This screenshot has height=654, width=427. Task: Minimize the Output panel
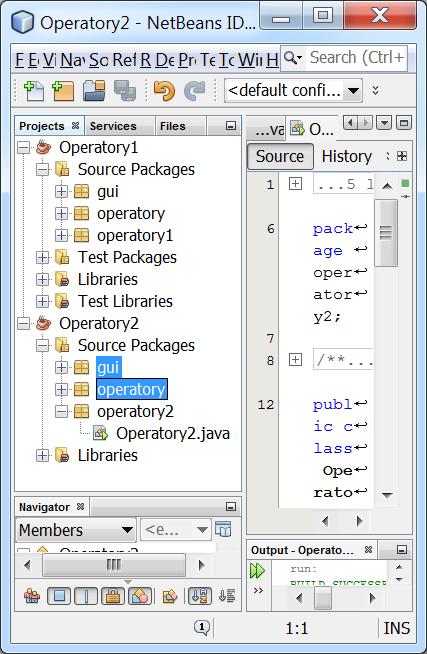[x=402, y=549]
